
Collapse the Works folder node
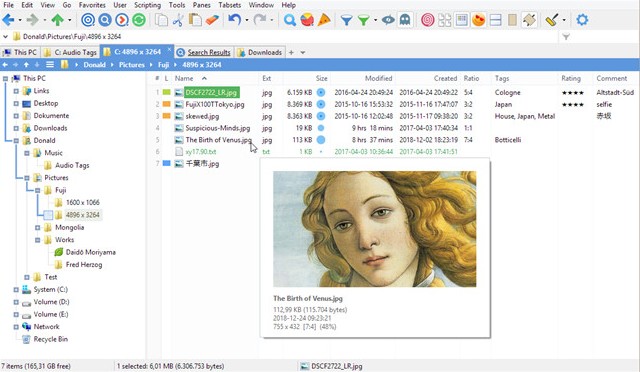pyautogui.click(x=38, y=240)
